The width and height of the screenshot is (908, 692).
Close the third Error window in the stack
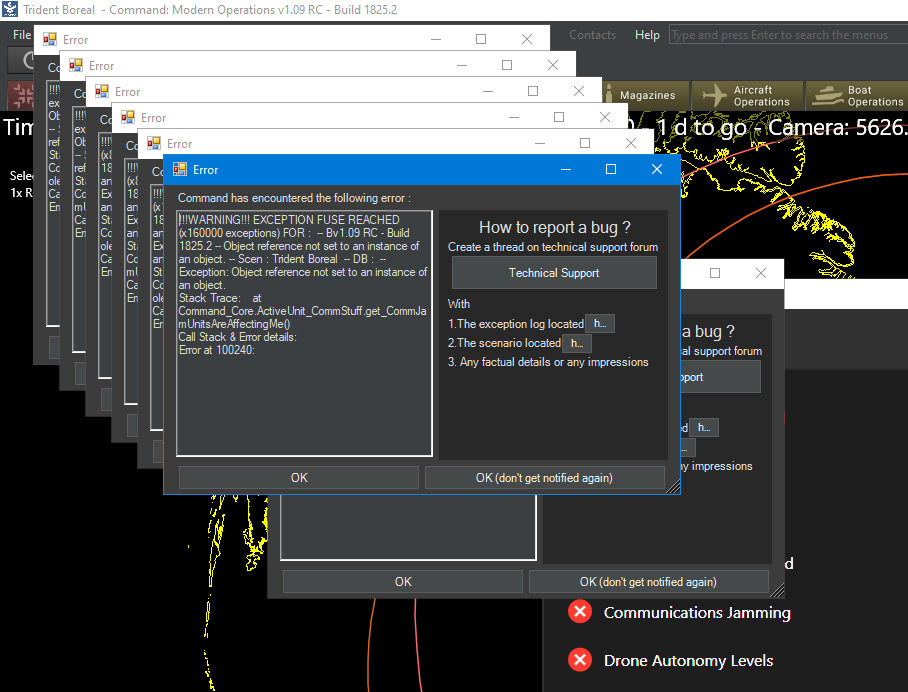[x=579, y=91]
